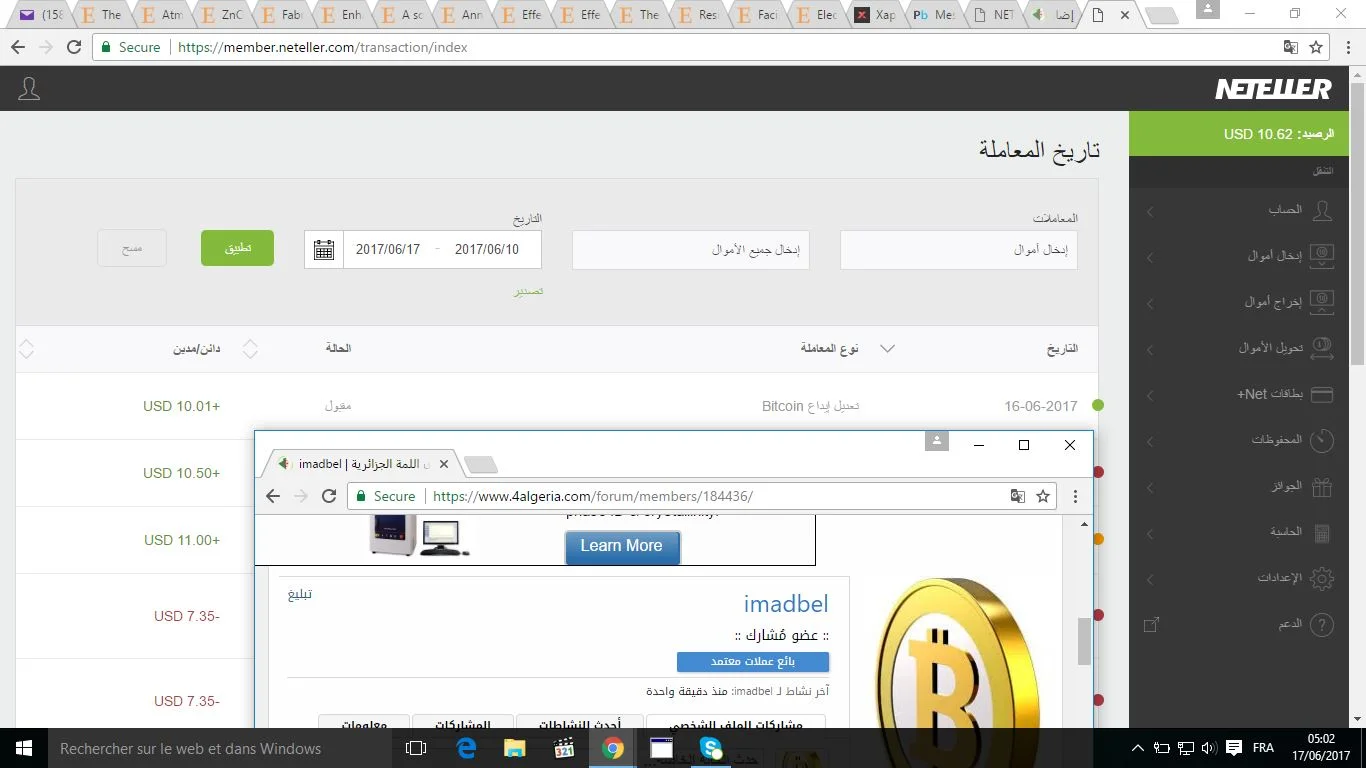Open Skype from the Windows taskbar

tap(711, 748)
